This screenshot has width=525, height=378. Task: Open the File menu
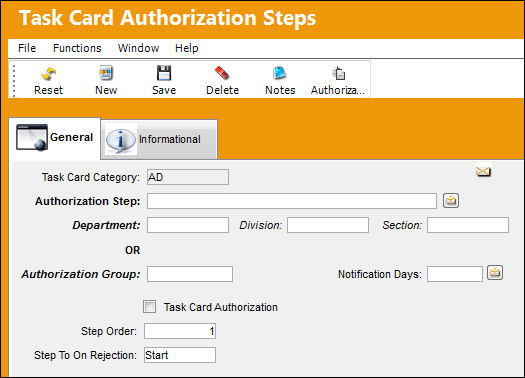tap(27, 48)
